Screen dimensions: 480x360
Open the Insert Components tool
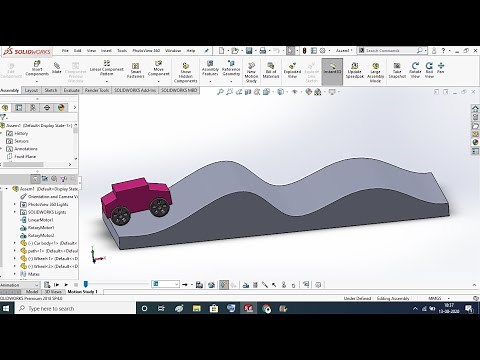tap(37, 68)
